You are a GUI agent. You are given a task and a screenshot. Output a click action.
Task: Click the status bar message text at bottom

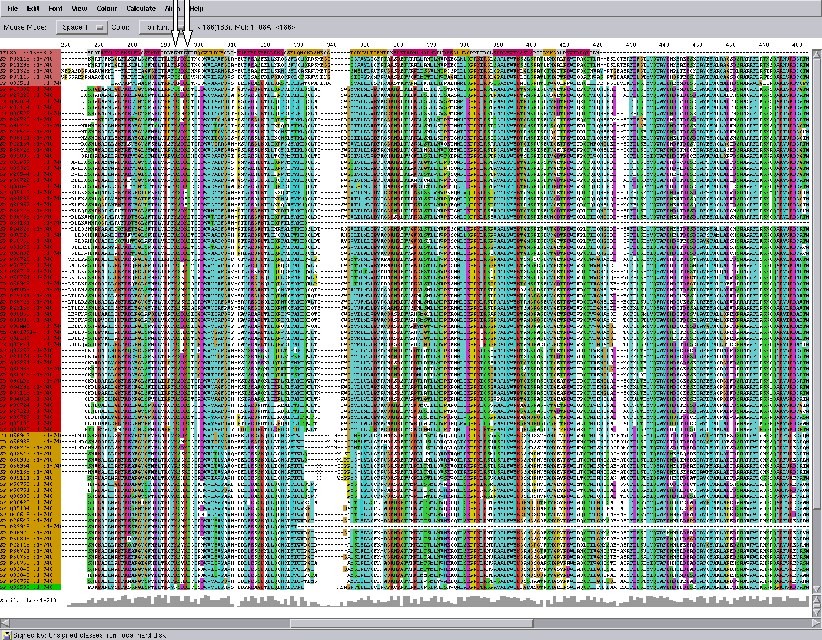point(90,634)
